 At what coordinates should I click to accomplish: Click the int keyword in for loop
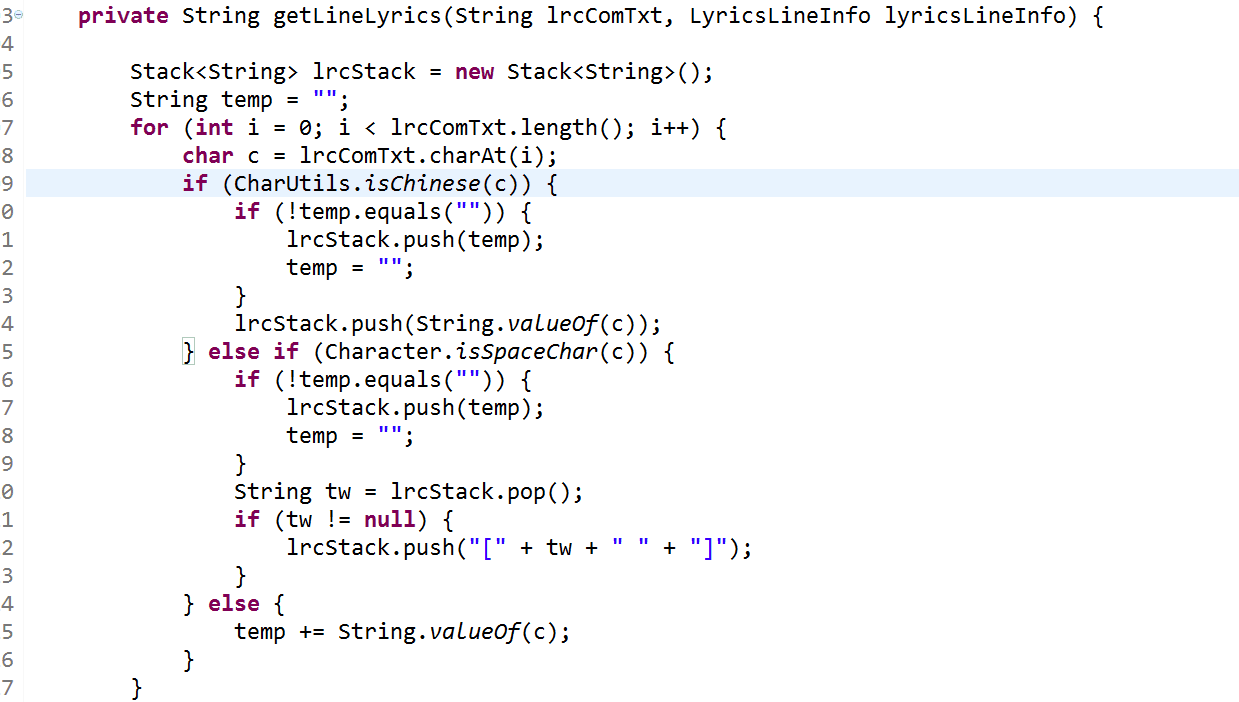[x=214, y=129]
